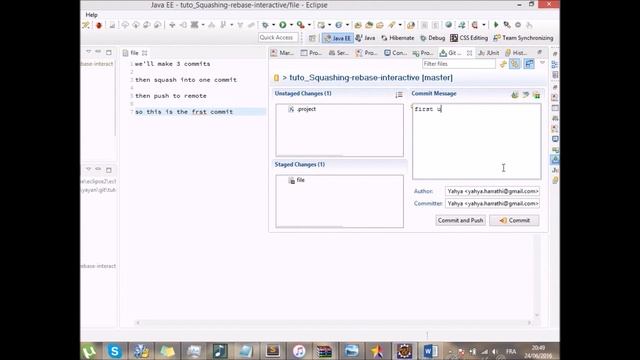
Task: Click the Filter files field
Action: [x=459, y=64]
